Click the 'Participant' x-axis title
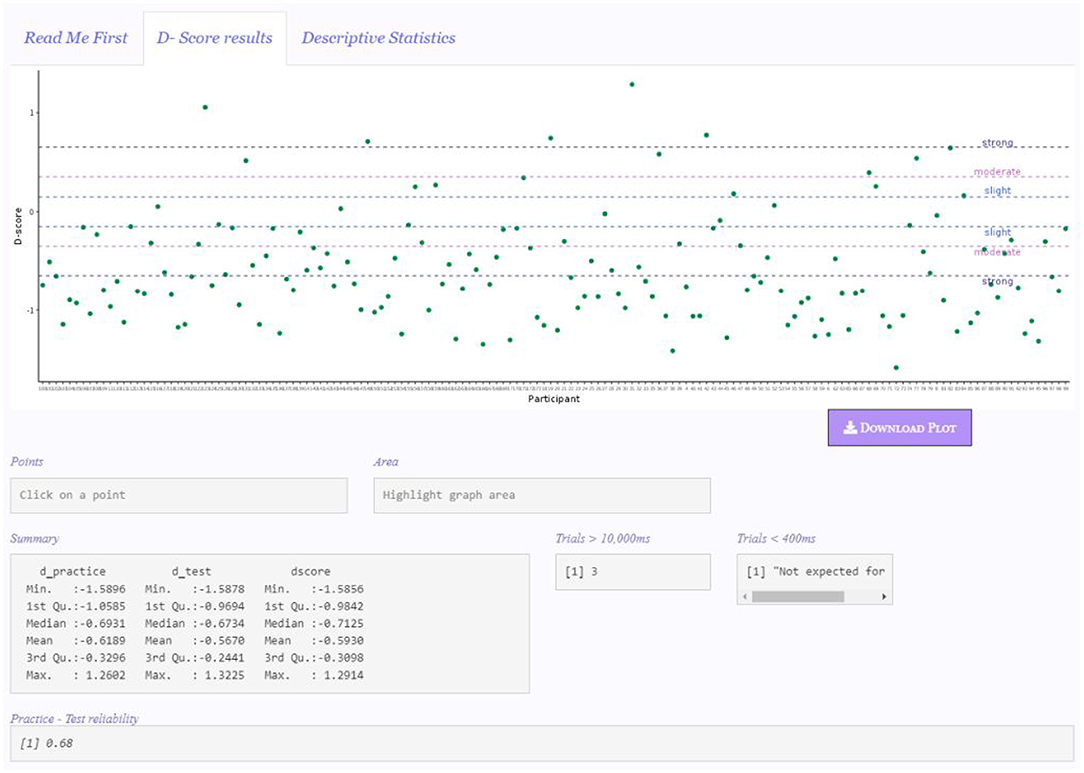Viewport: 1084px width, 773px height. [x=554, y=399]
